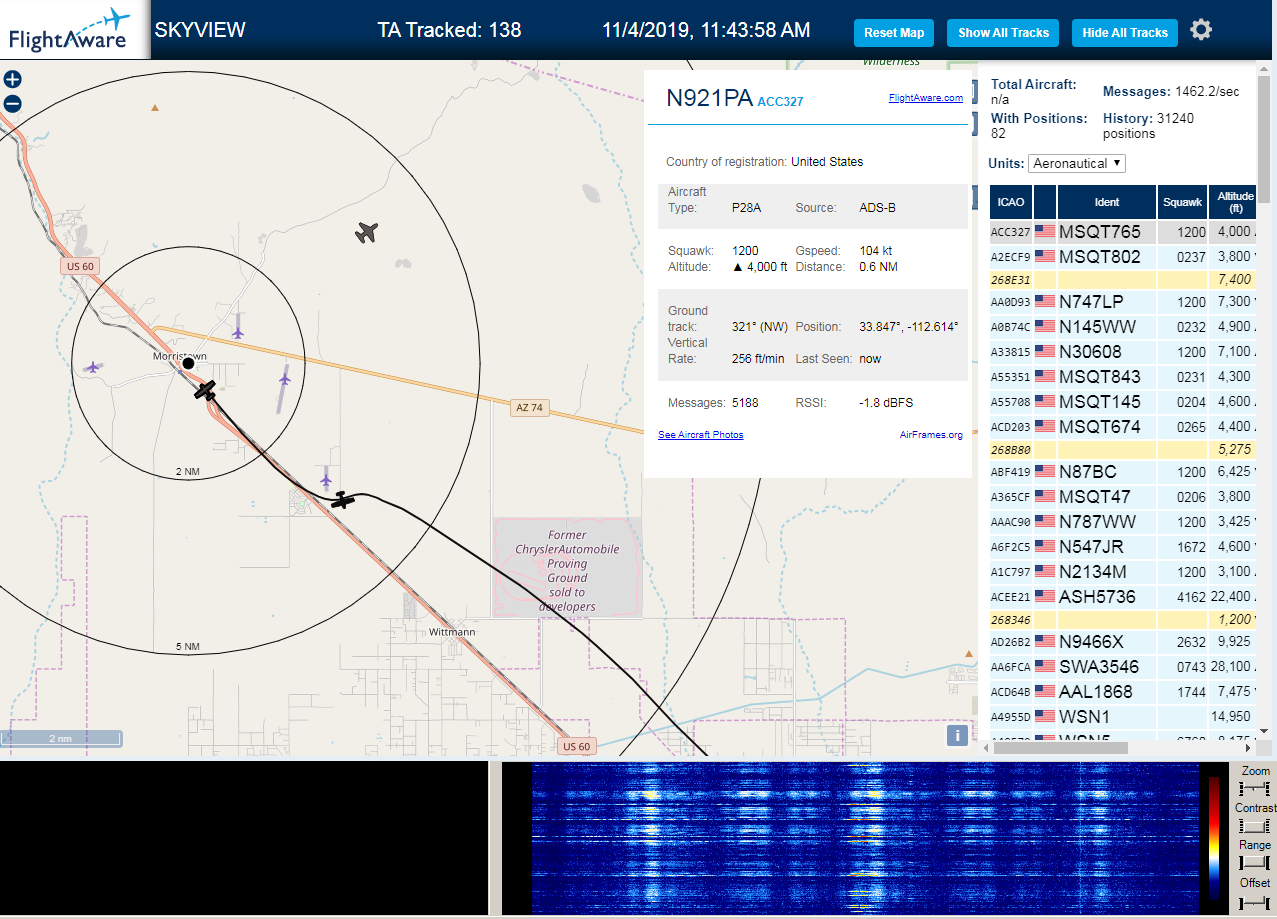1277x919 pixels.
Task: Select the purple aircraft west of Morristown
Action: (93, 367)
